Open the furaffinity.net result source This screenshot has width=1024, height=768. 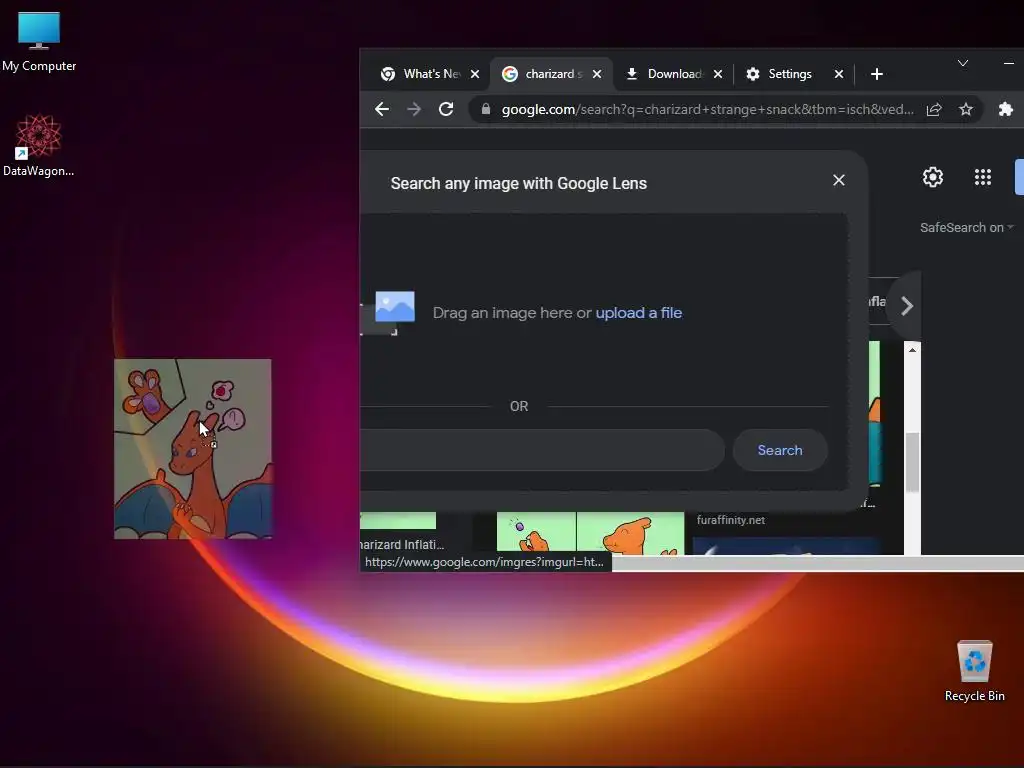tap(730, 520)
